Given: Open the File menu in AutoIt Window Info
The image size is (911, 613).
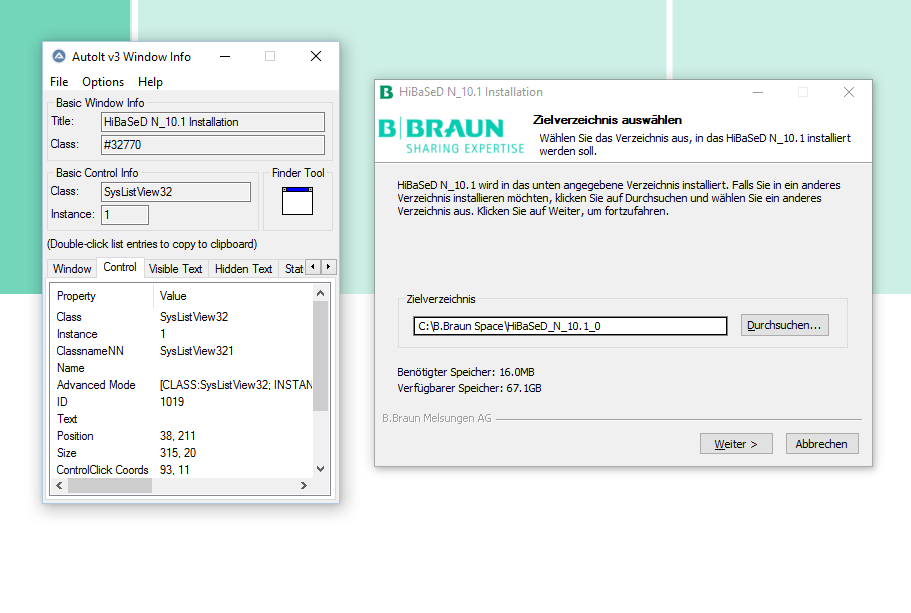Looking at the screenshot, I should coord(59,82).
